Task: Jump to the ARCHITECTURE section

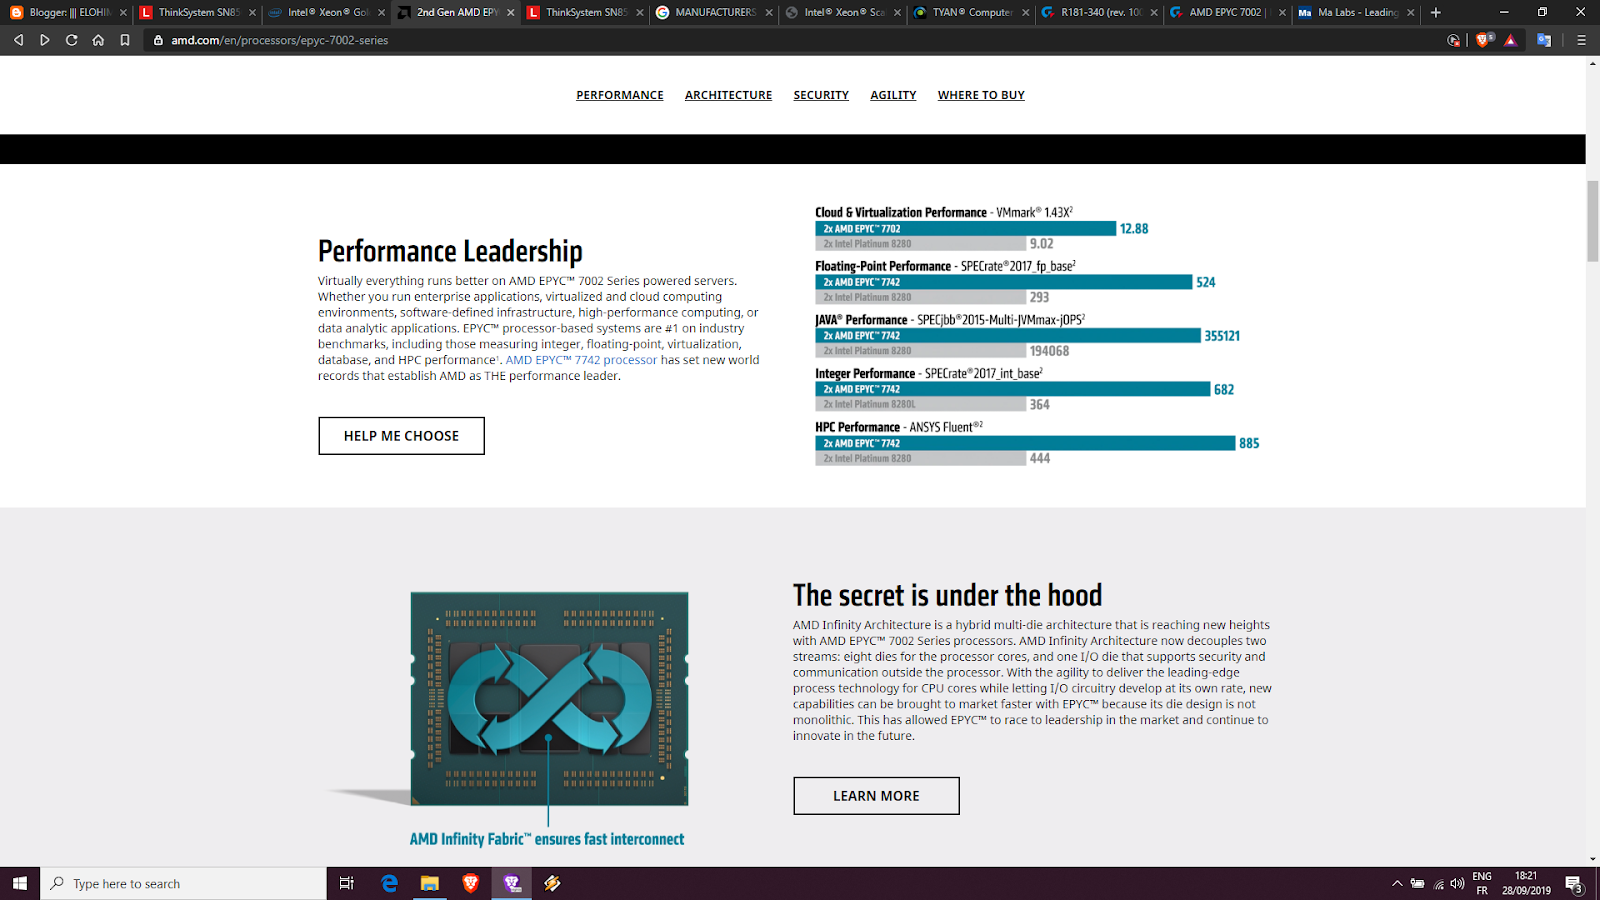Action: click(728, 95)
